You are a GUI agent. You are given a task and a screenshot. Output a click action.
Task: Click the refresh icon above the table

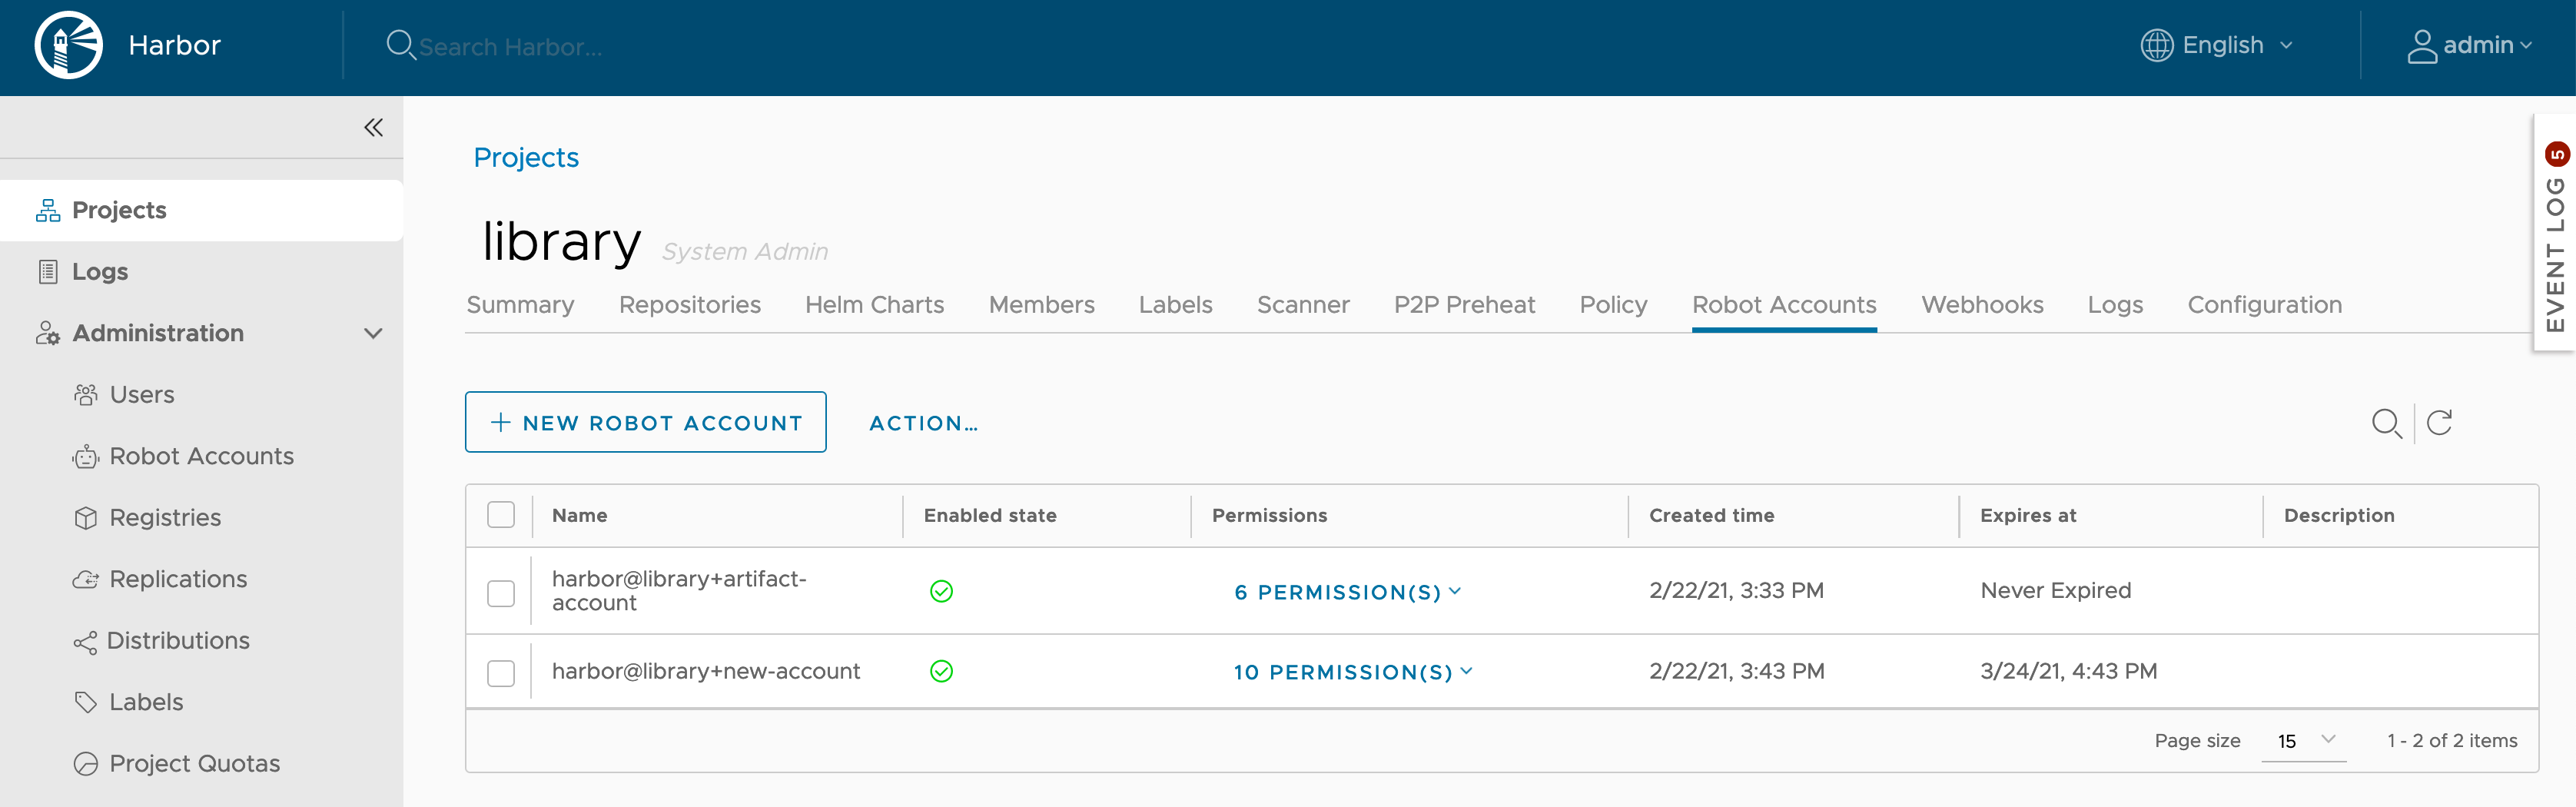(x=2440, y=423)
